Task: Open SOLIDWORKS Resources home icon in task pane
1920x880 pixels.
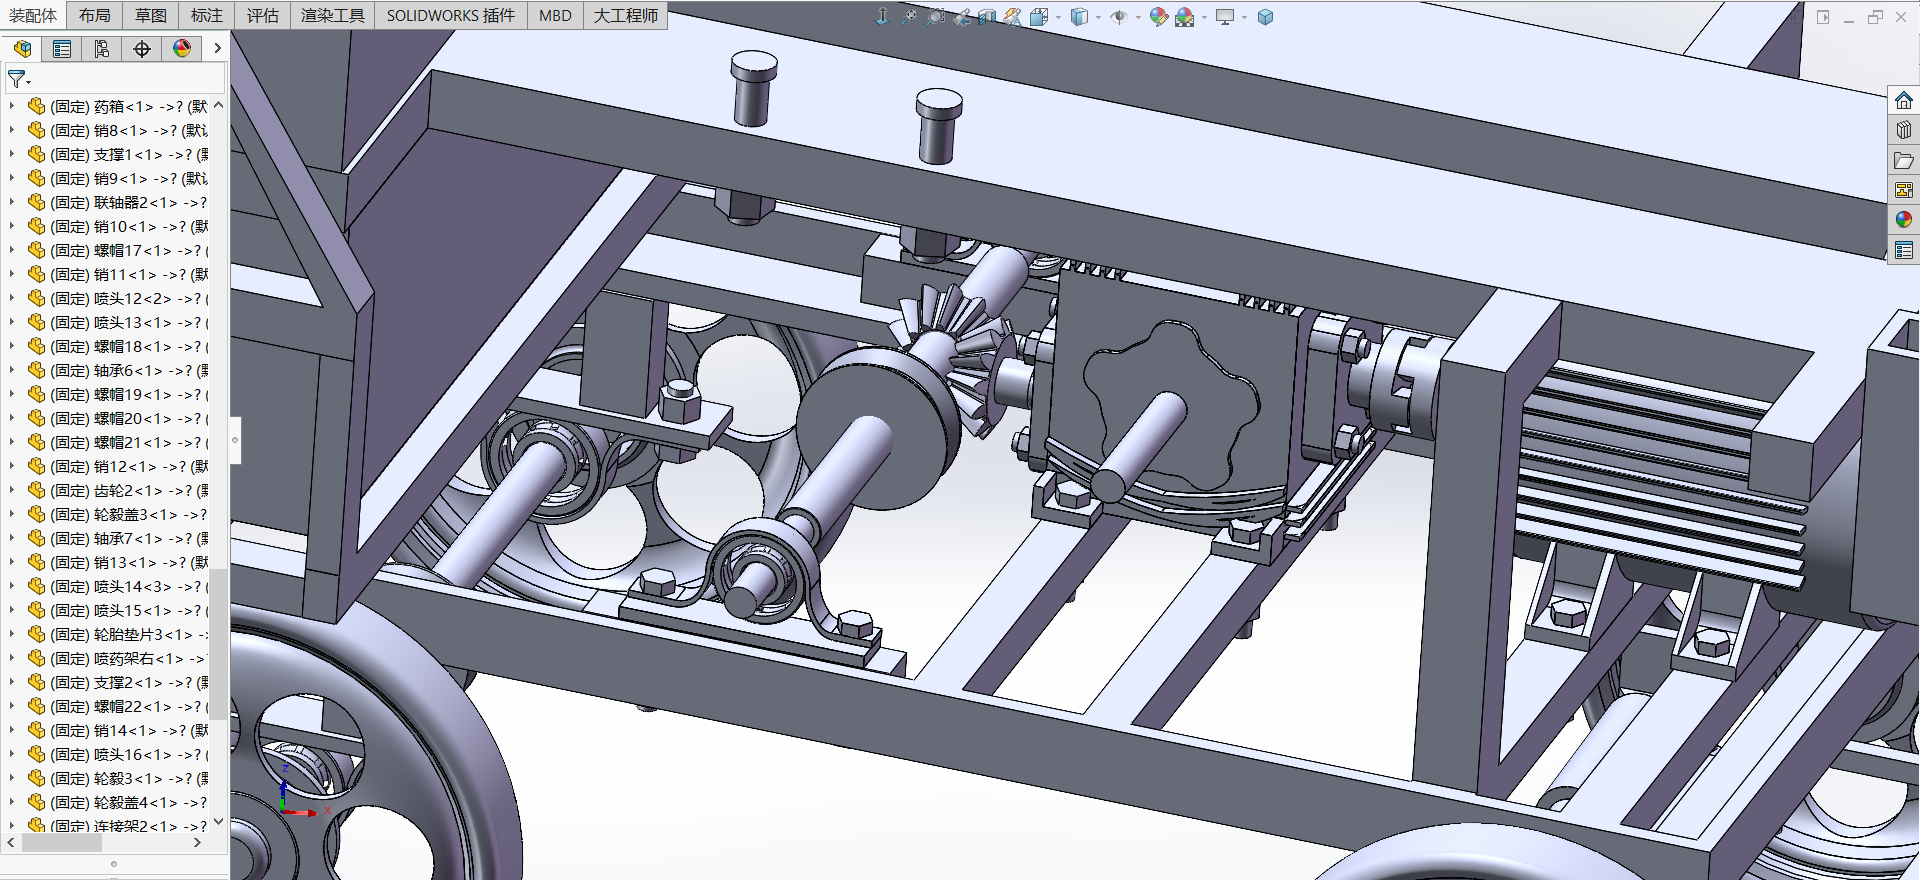Action: [x=1904, y=100]
